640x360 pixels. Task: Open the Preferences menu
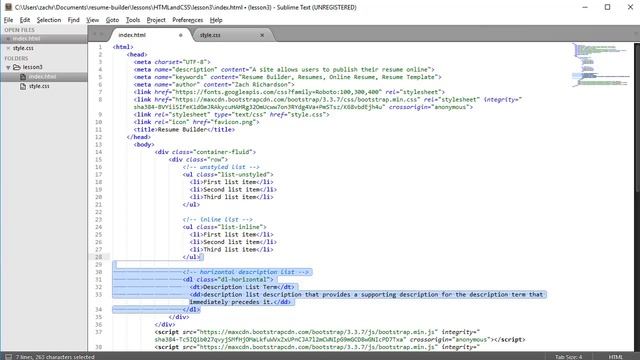pos(187,20)
